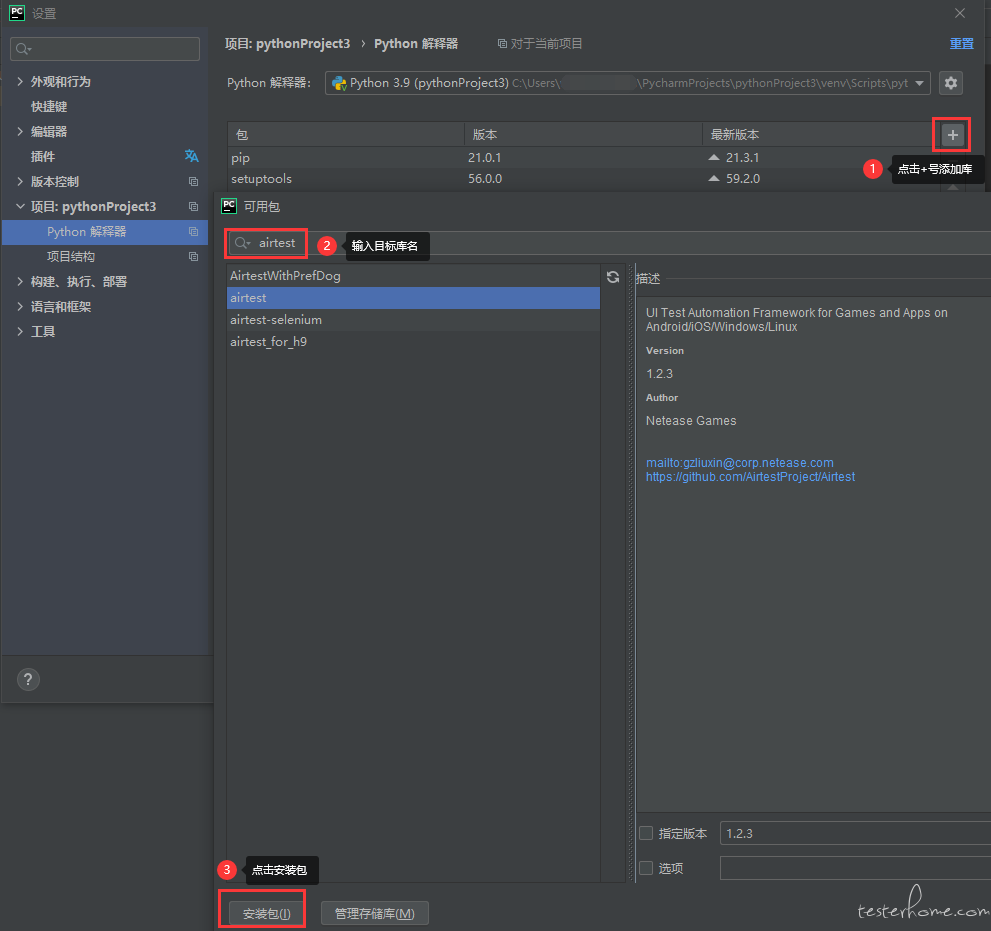Close the settings dialog with X

pyautogui.click(x=959, y=13)
